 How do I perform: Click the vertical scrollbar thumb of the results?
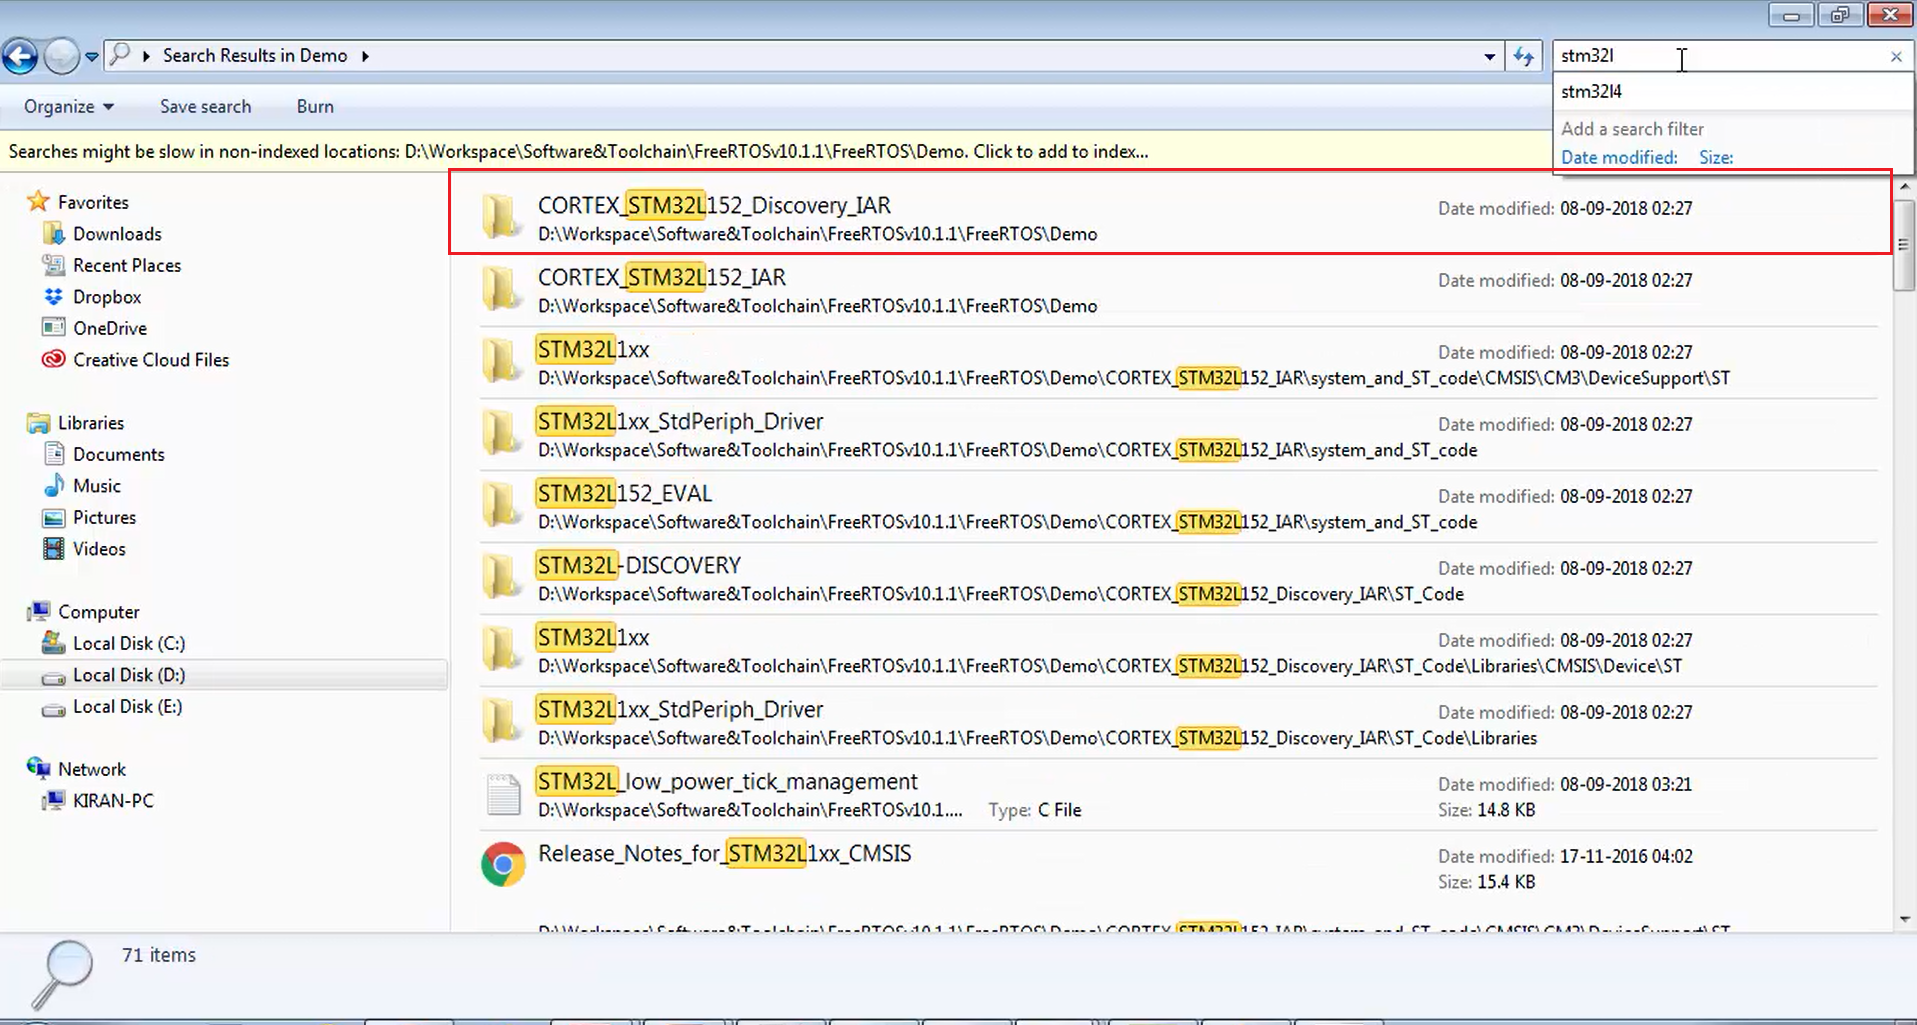(x=1904, y=245)
